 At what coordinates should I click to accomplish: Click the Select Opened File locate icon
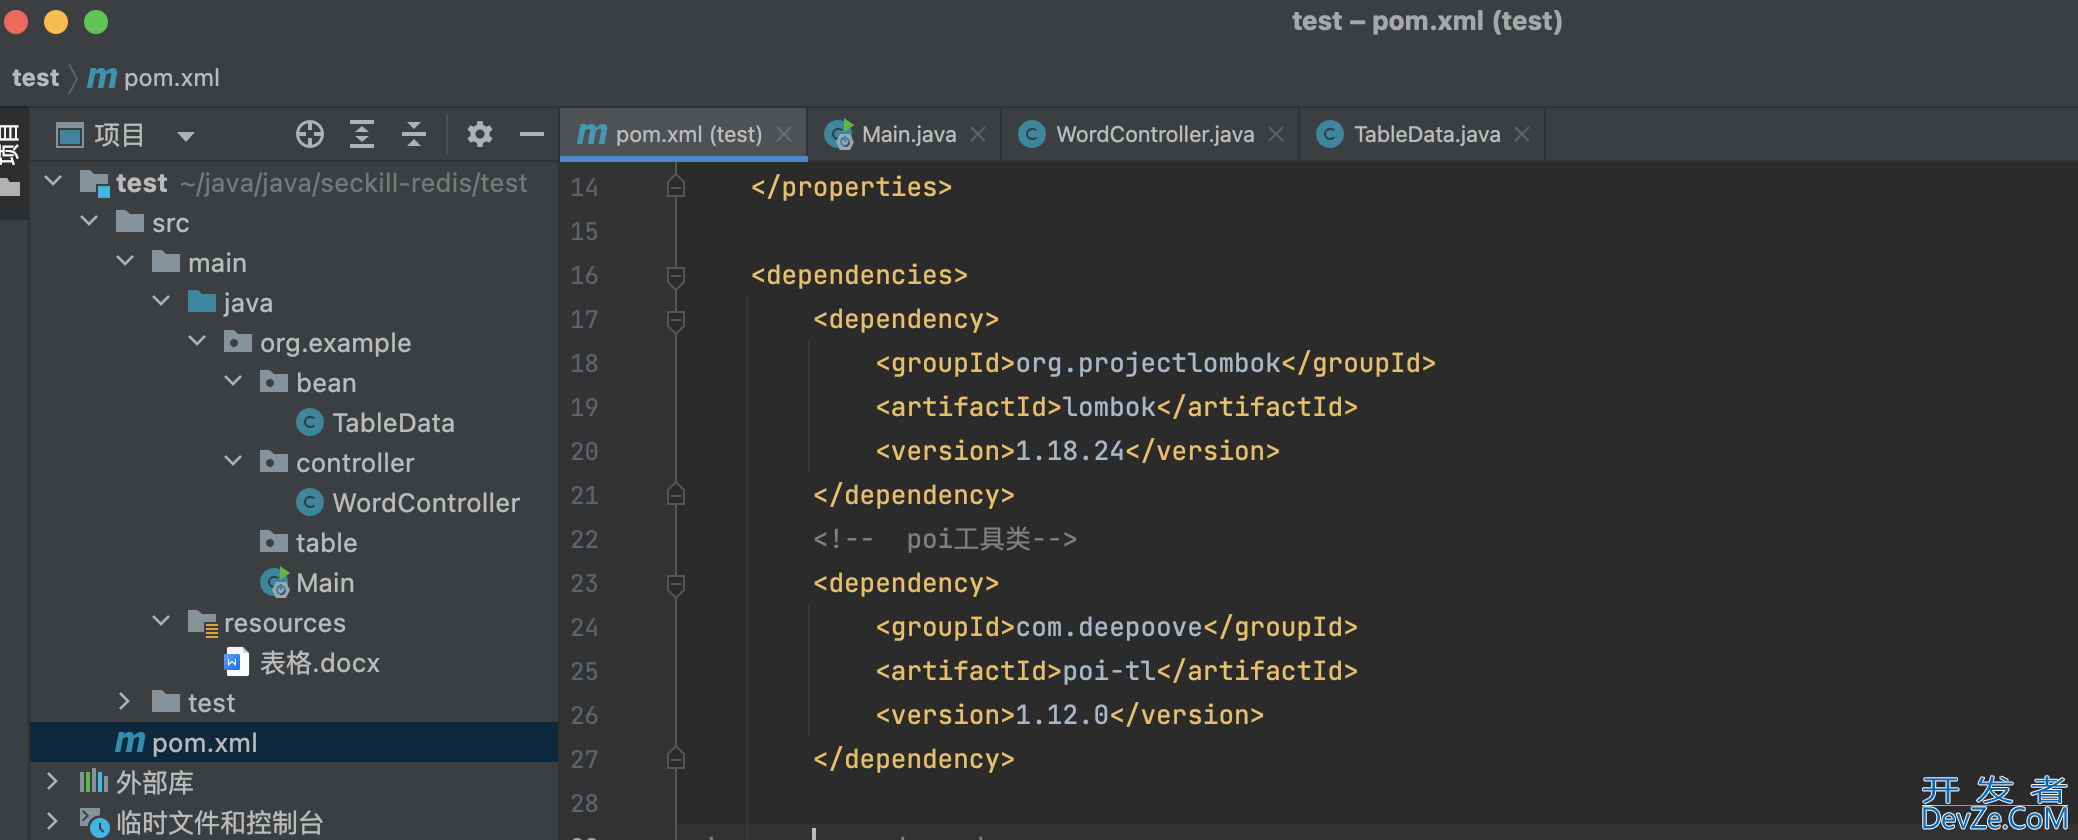point(310,134)
